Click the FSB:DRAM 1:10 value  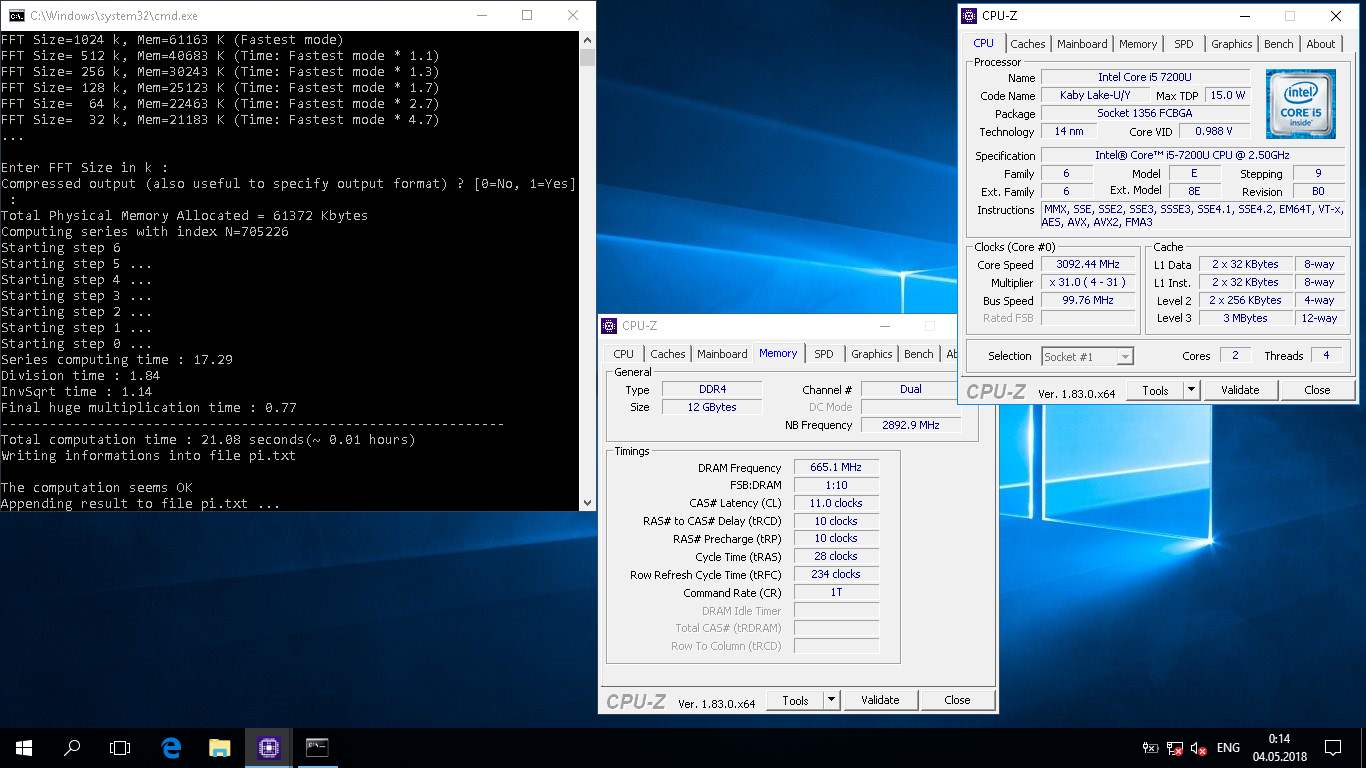[836, 485]
